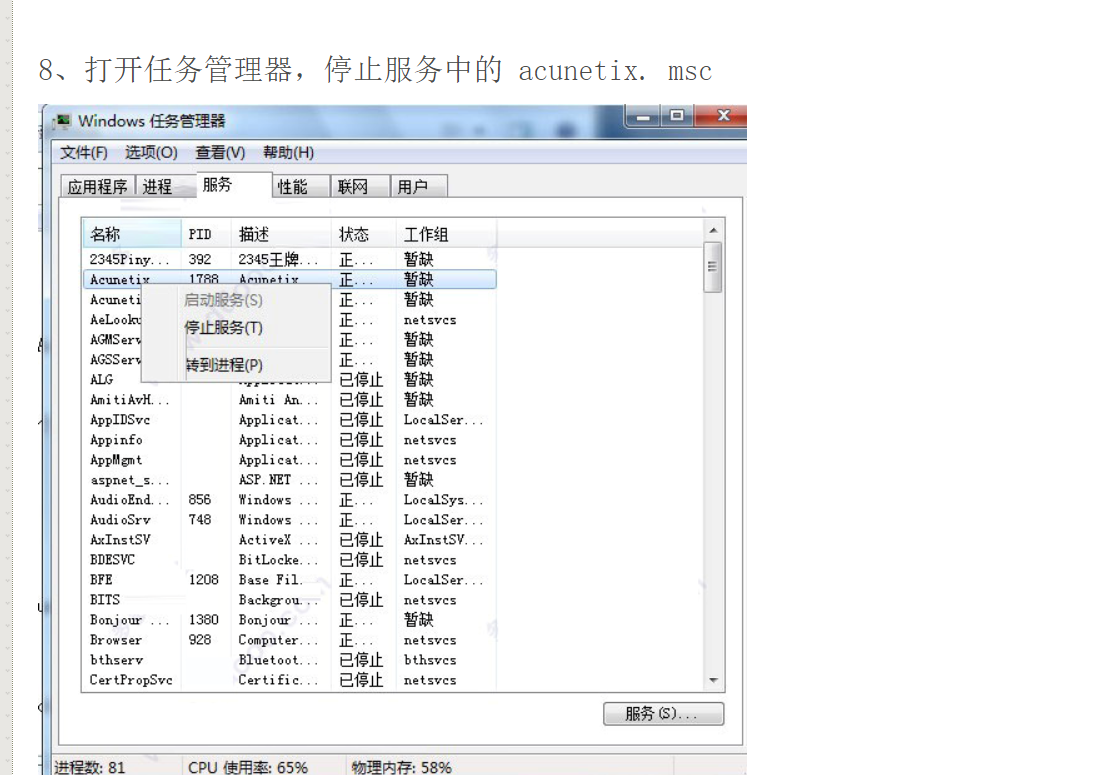The width and height of the screenshot is (1114, 775).
Task: Select the AppMgmt service row
Action: (290, 460)
